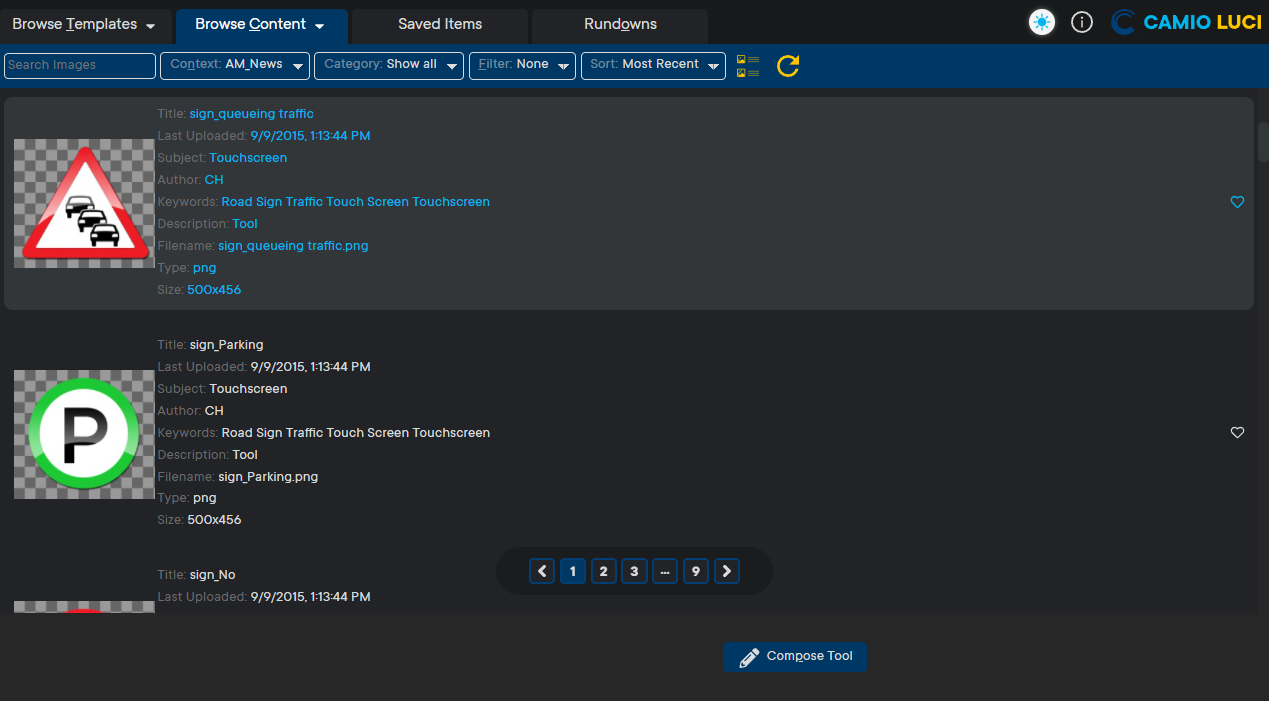
Task: Click the vertical scrollbar handle
Action: pyautogui.click(x=1263, y=143)
